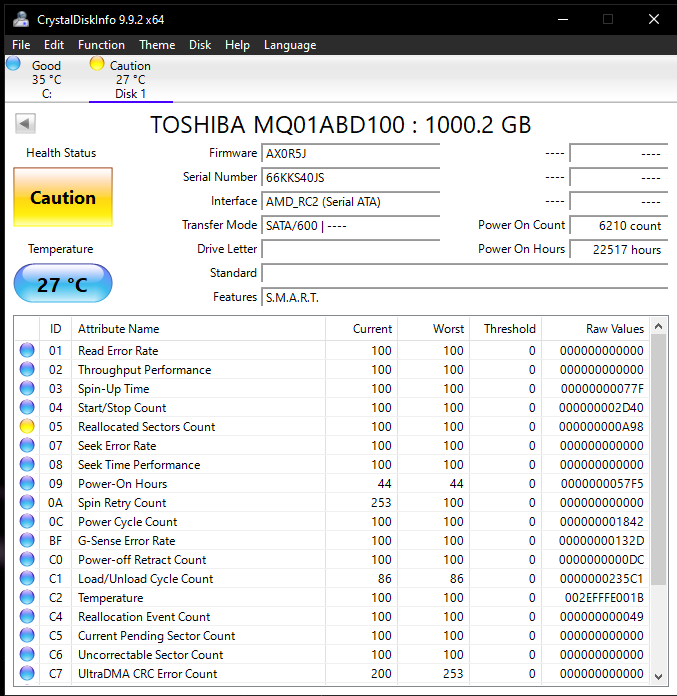The image size is (677, 696).
Task: Click the Standard field
Action: [x=464, y=273]
